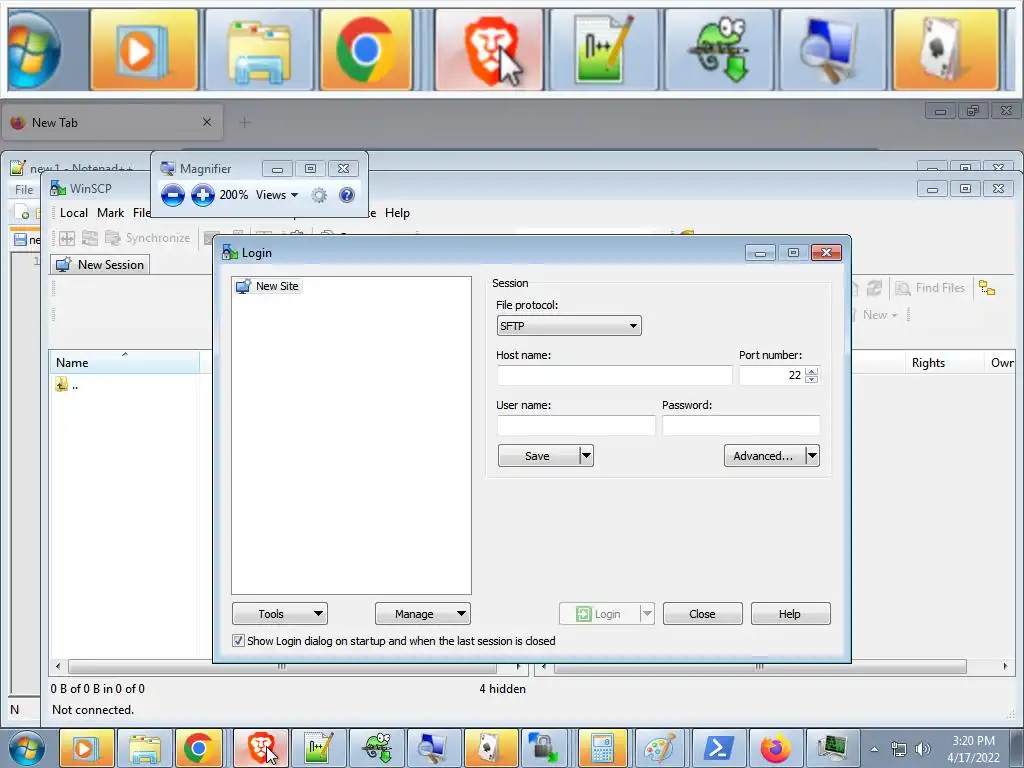
Task: Switch to Notepad++ in taskbar
Action: 318,748
